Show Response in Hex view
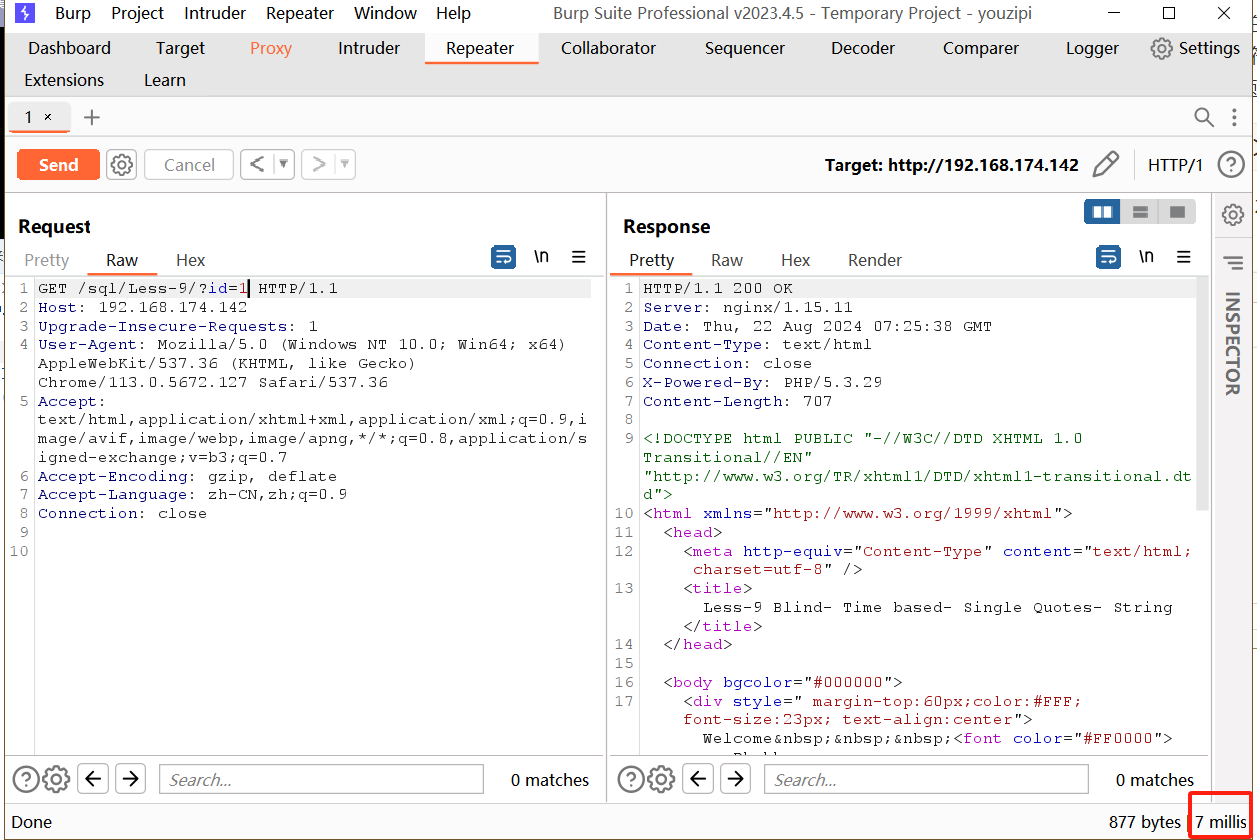 click(796, 260)
